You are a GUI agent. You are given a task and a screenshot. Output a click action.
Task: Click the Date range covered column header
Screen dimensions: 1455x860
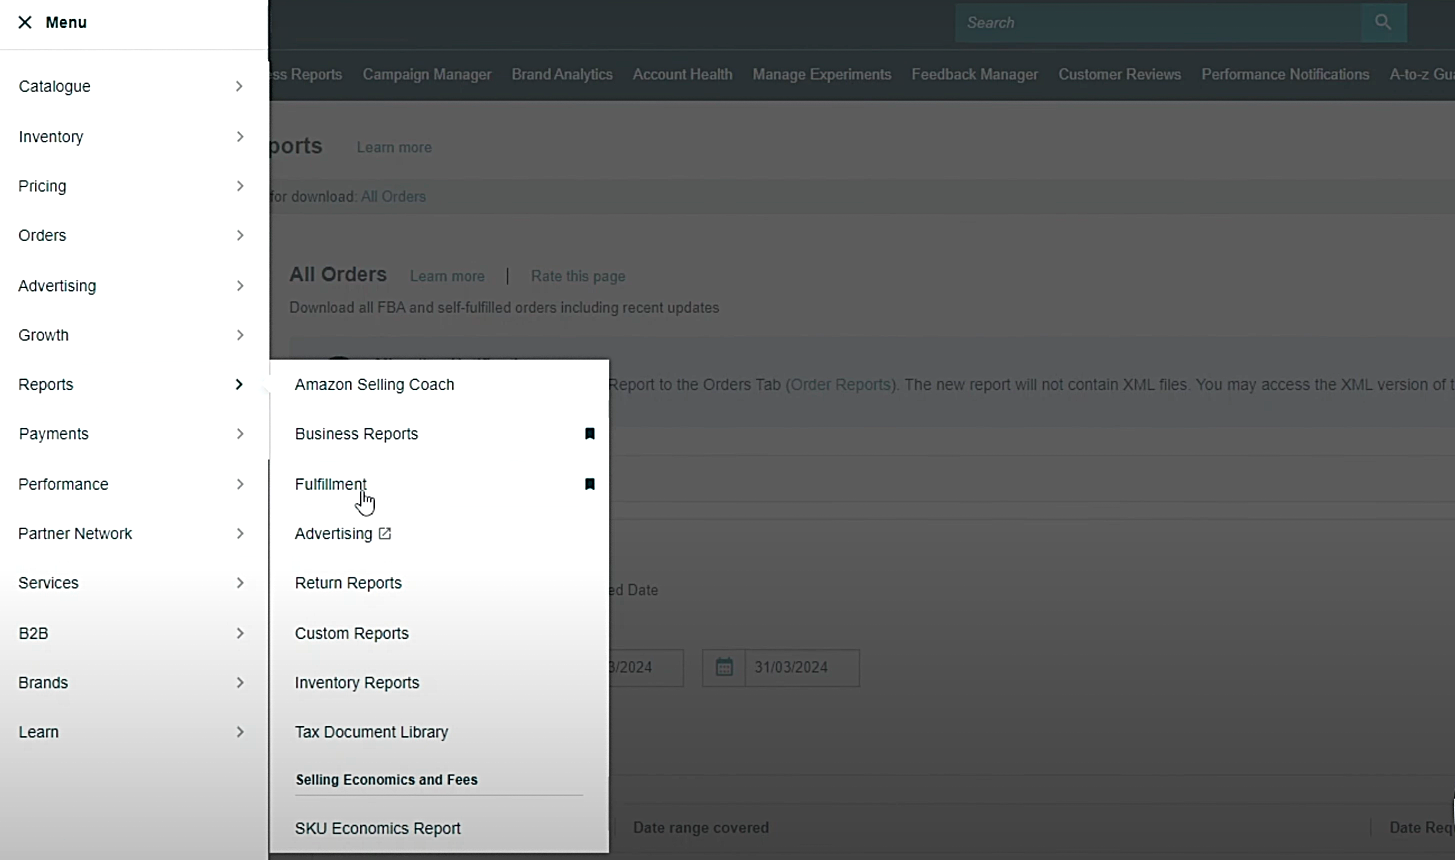(701, 827)
